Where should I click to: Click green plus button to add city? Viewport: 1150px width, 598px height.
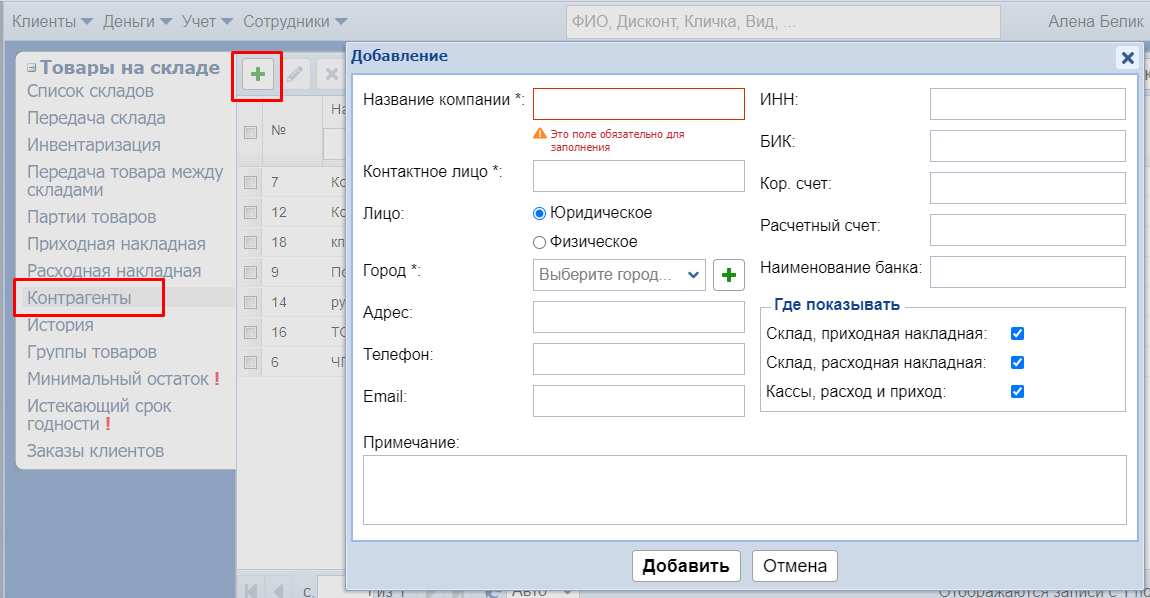coord(729,275)
